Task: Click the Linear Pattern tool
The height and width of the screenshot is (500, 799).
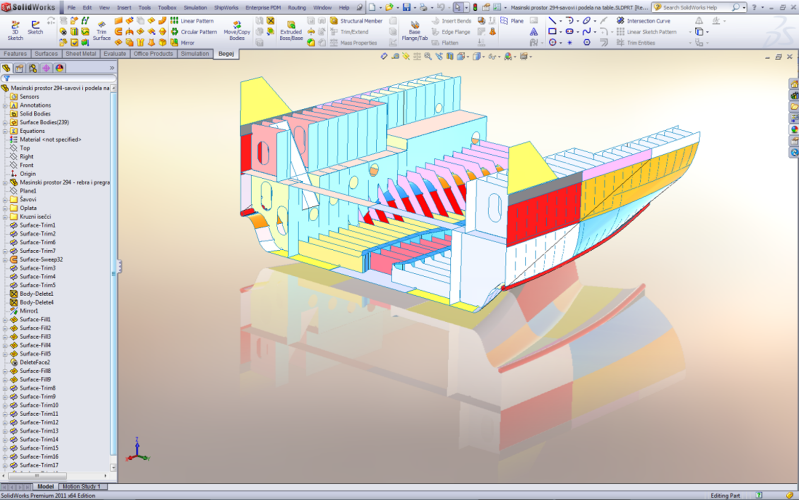Action: [196, 20]
